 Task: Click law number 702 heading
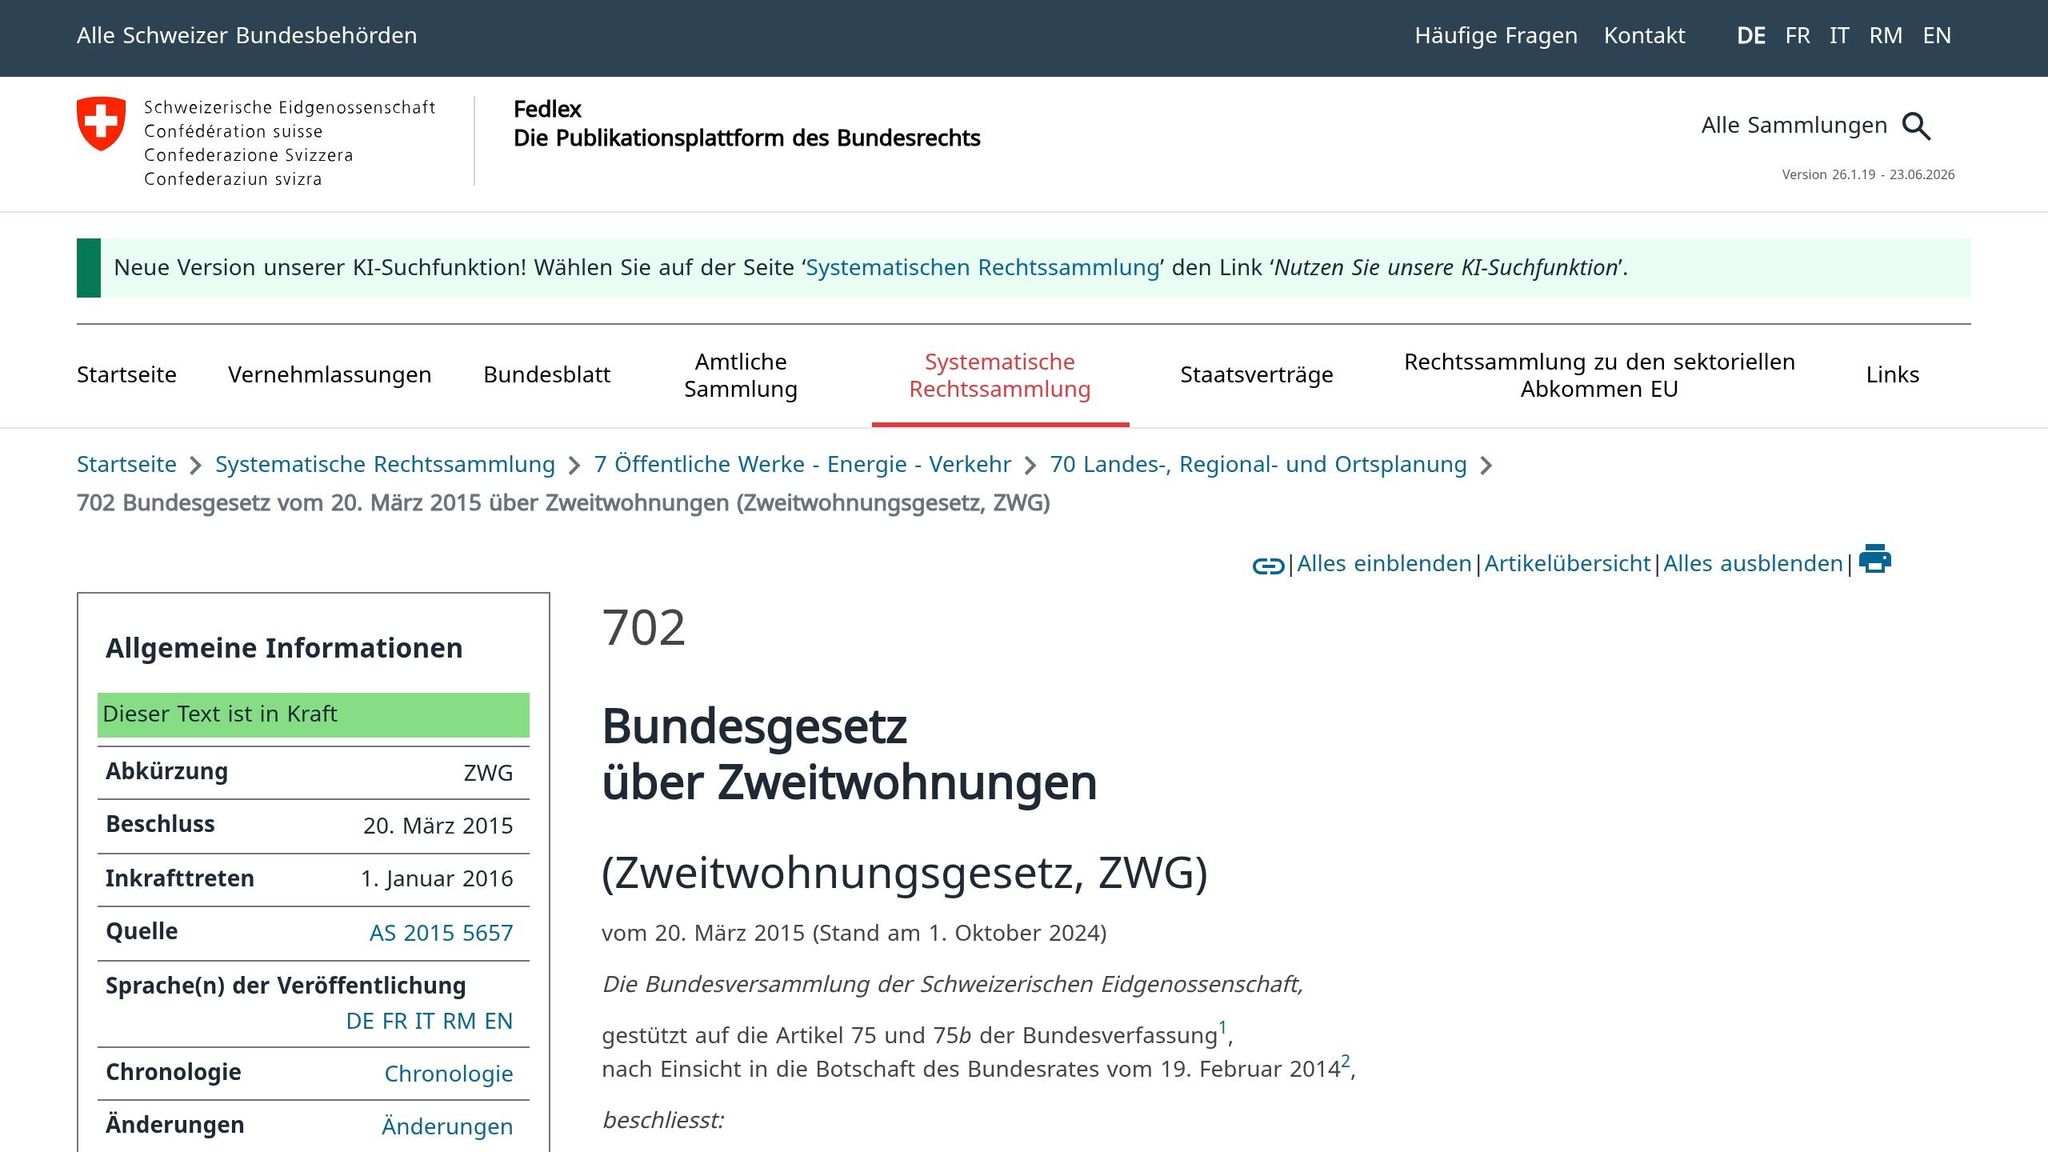tap(644, 629)
